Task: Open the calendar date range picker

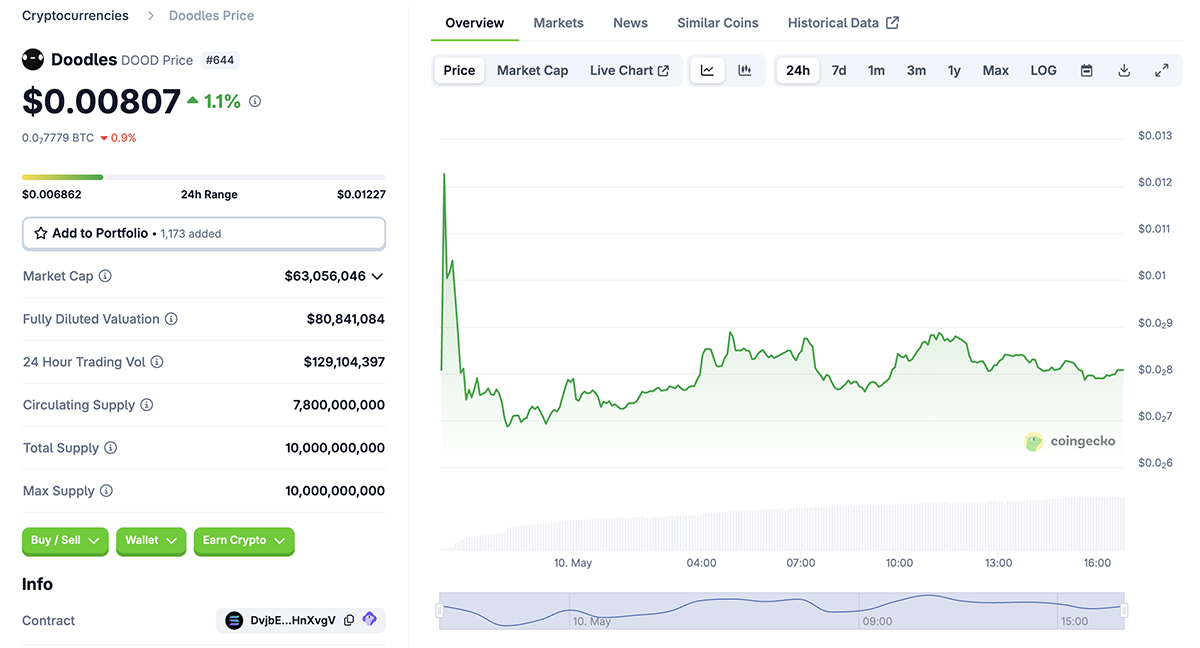Action: click(1086, 70)
